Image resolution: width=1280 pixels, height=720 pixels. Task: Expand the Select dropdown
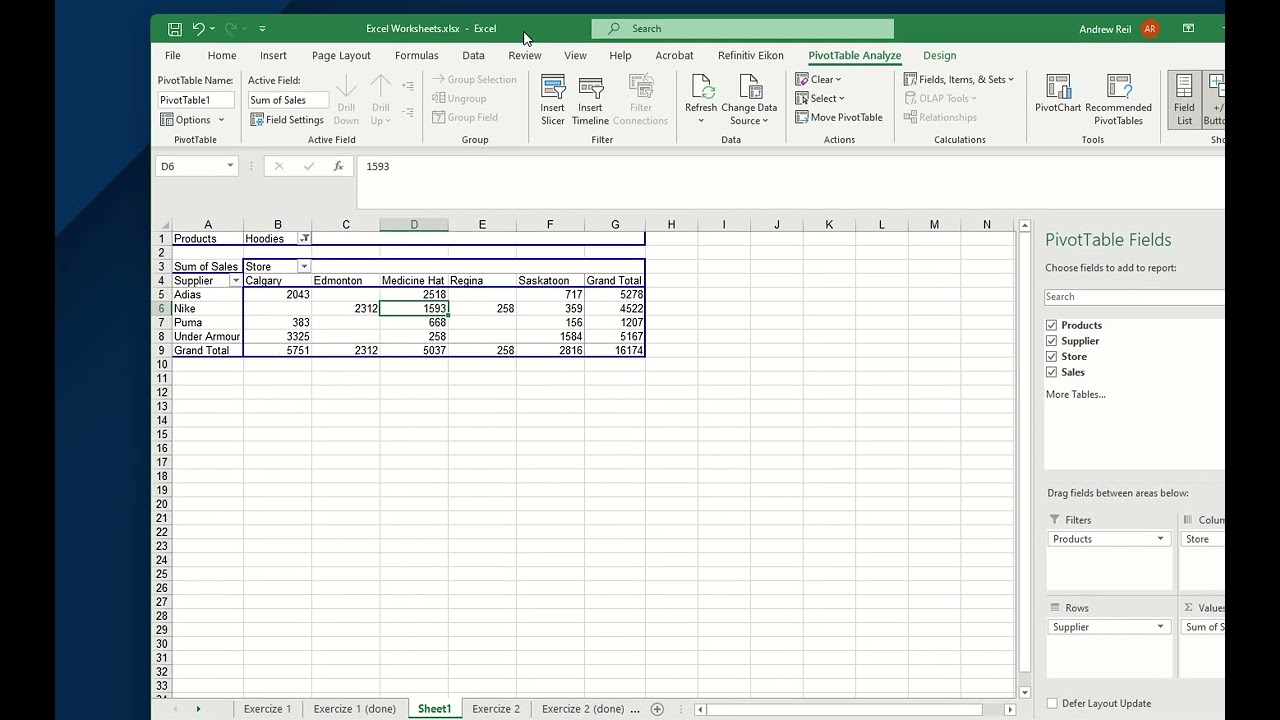820,98
